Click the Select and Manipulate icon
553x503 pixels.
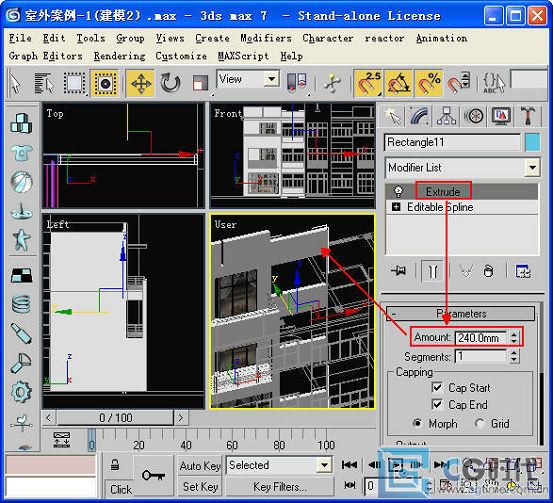tap(332, 84)
